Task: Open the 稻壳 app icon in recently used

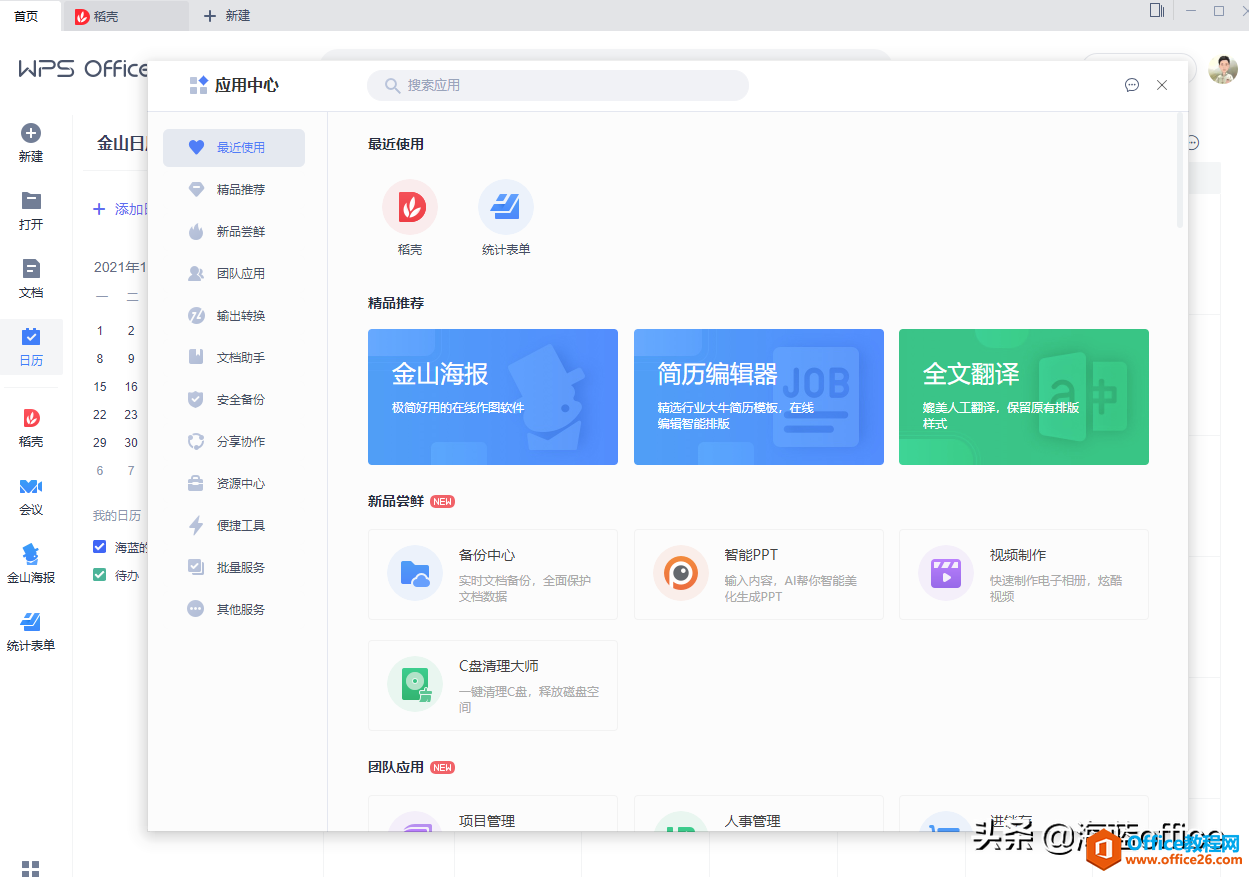Action: (410, 207)
